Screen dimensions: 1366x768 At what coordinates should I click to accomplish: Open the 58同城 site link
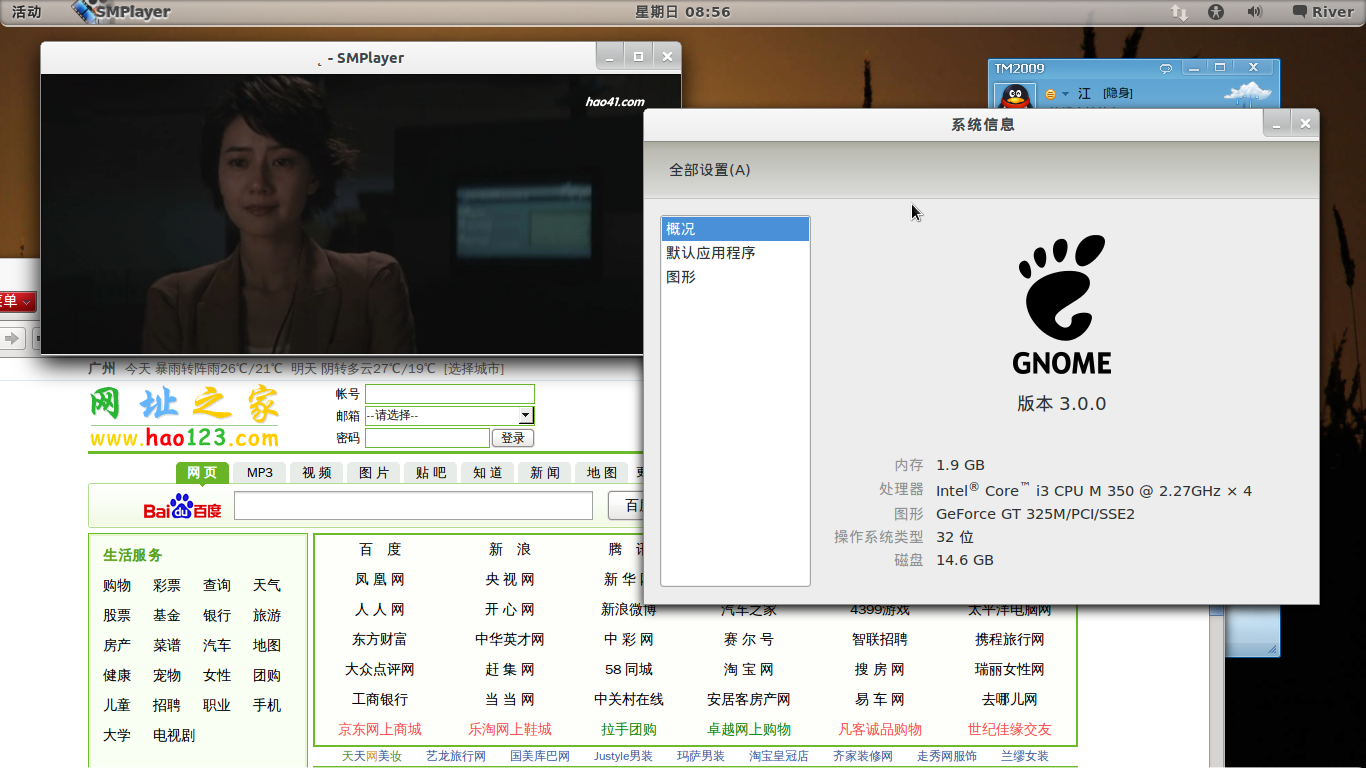629,669
